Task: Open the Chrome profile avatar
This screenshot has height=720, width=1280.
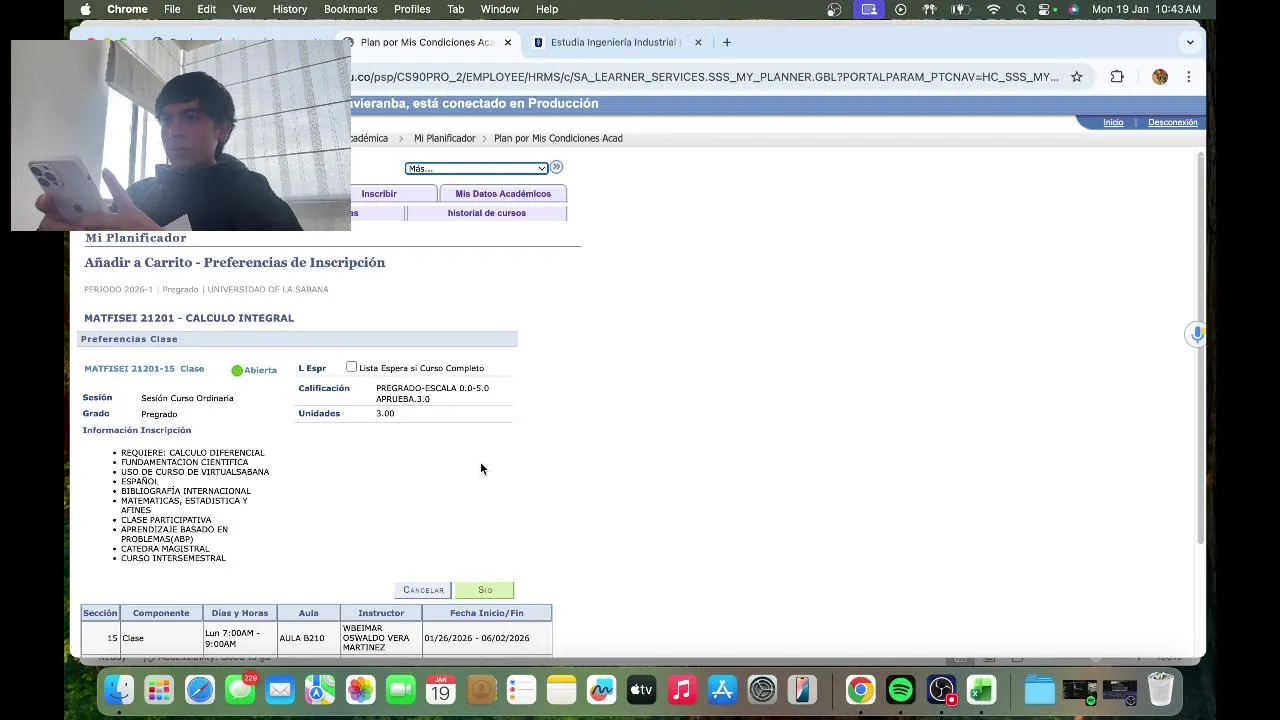Action: pos(1160,77)
